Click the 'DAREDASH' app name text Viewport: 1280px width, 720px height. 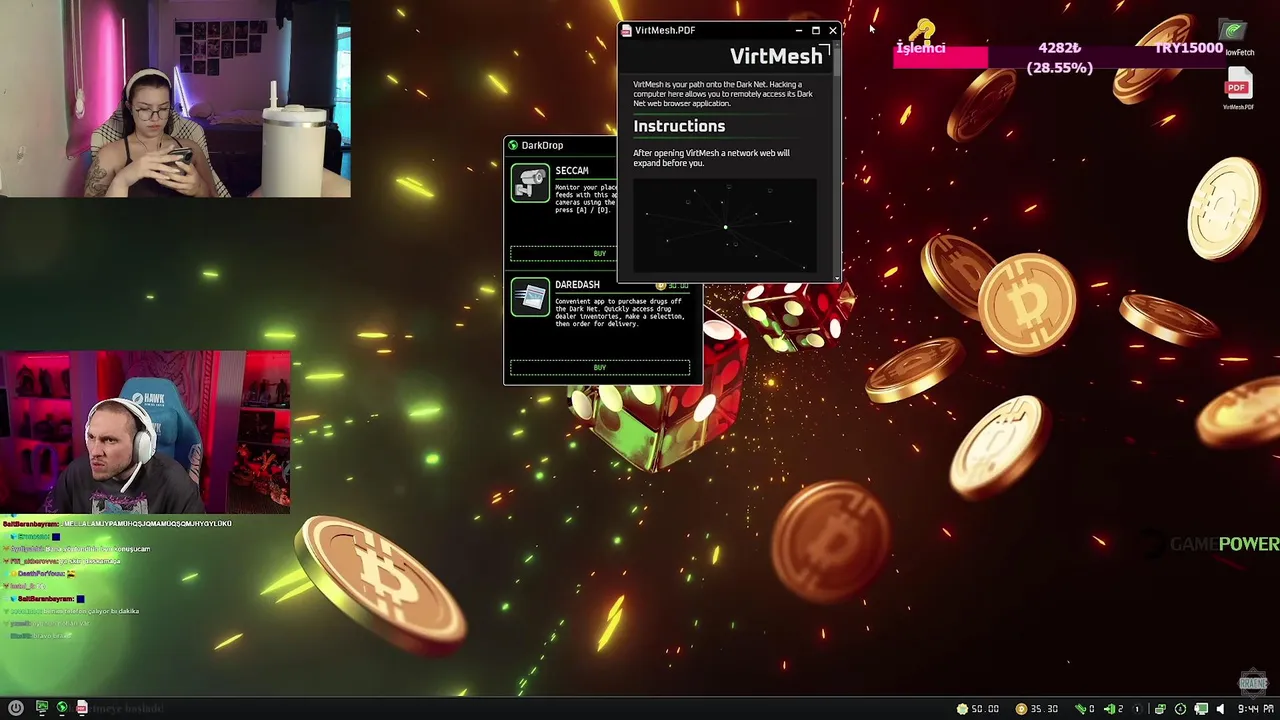point(577,285)
